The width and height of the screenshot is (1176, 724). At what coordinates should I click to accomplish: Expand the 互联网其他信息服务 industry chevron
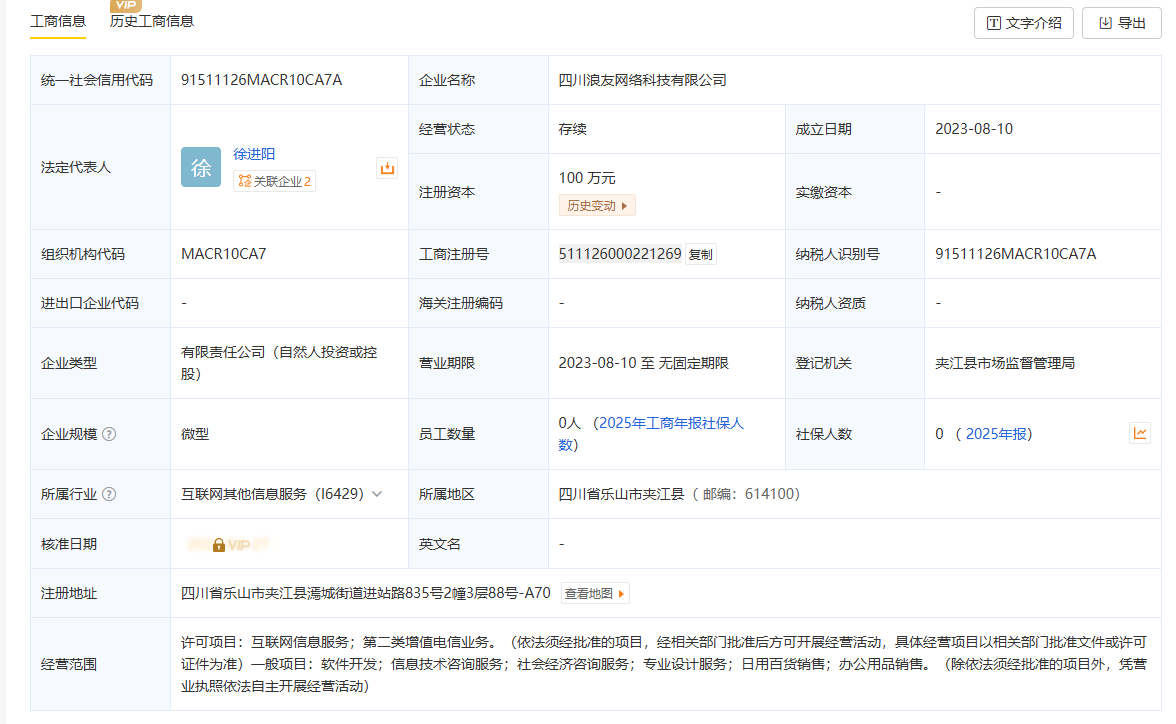pyautogui.click(x=377, y=494)
